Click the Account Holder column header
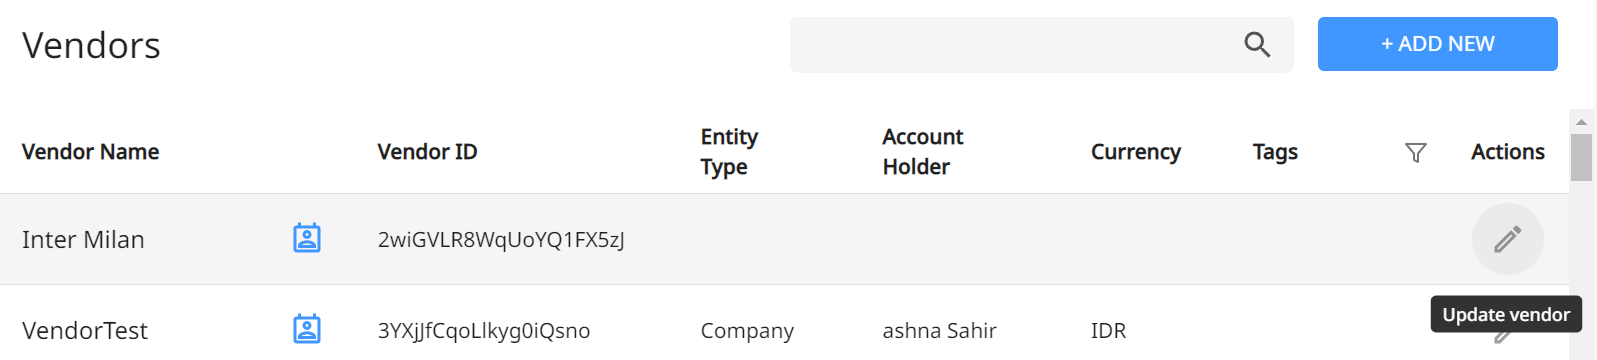Viewport: 1597px width, 360px height. (922, 152)
